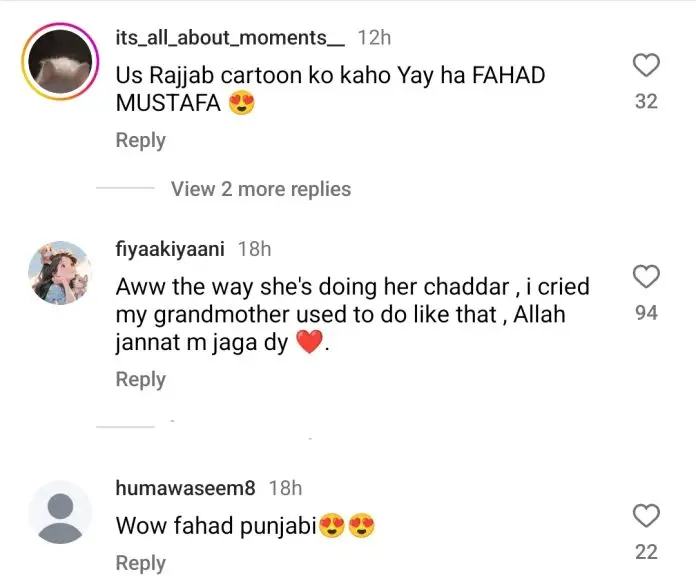Screen dimensions: 696x586
Task: Reply to the Rajjab cartoon comment
Action: point(140,140)
